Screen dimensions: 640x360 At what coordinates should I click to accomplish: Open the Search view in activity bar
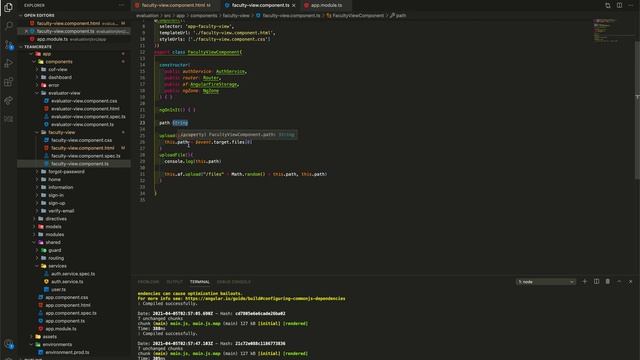pyautogui.click(x=9, y=26)
